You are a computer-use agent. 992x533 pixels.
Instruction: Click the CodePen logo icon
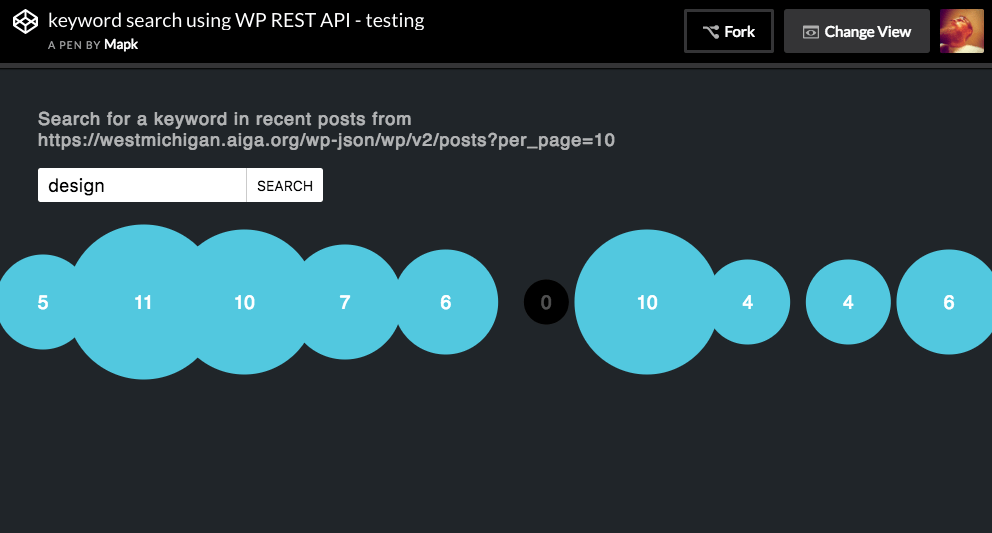26,22
